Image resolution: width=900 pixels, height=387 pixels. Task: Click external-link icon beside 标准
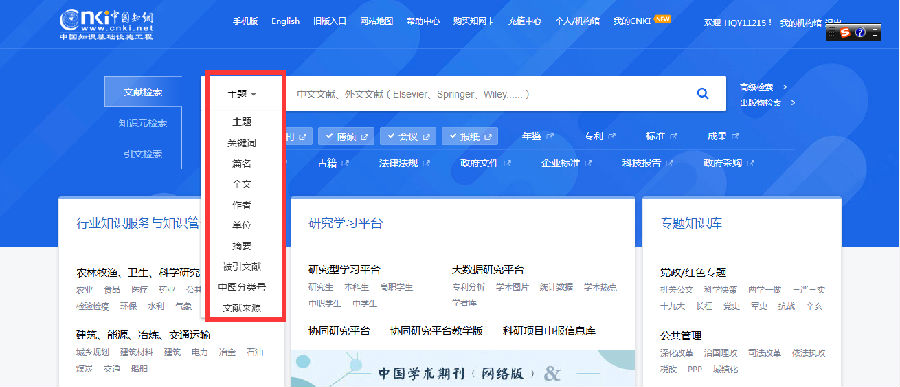tap(674, 137)
